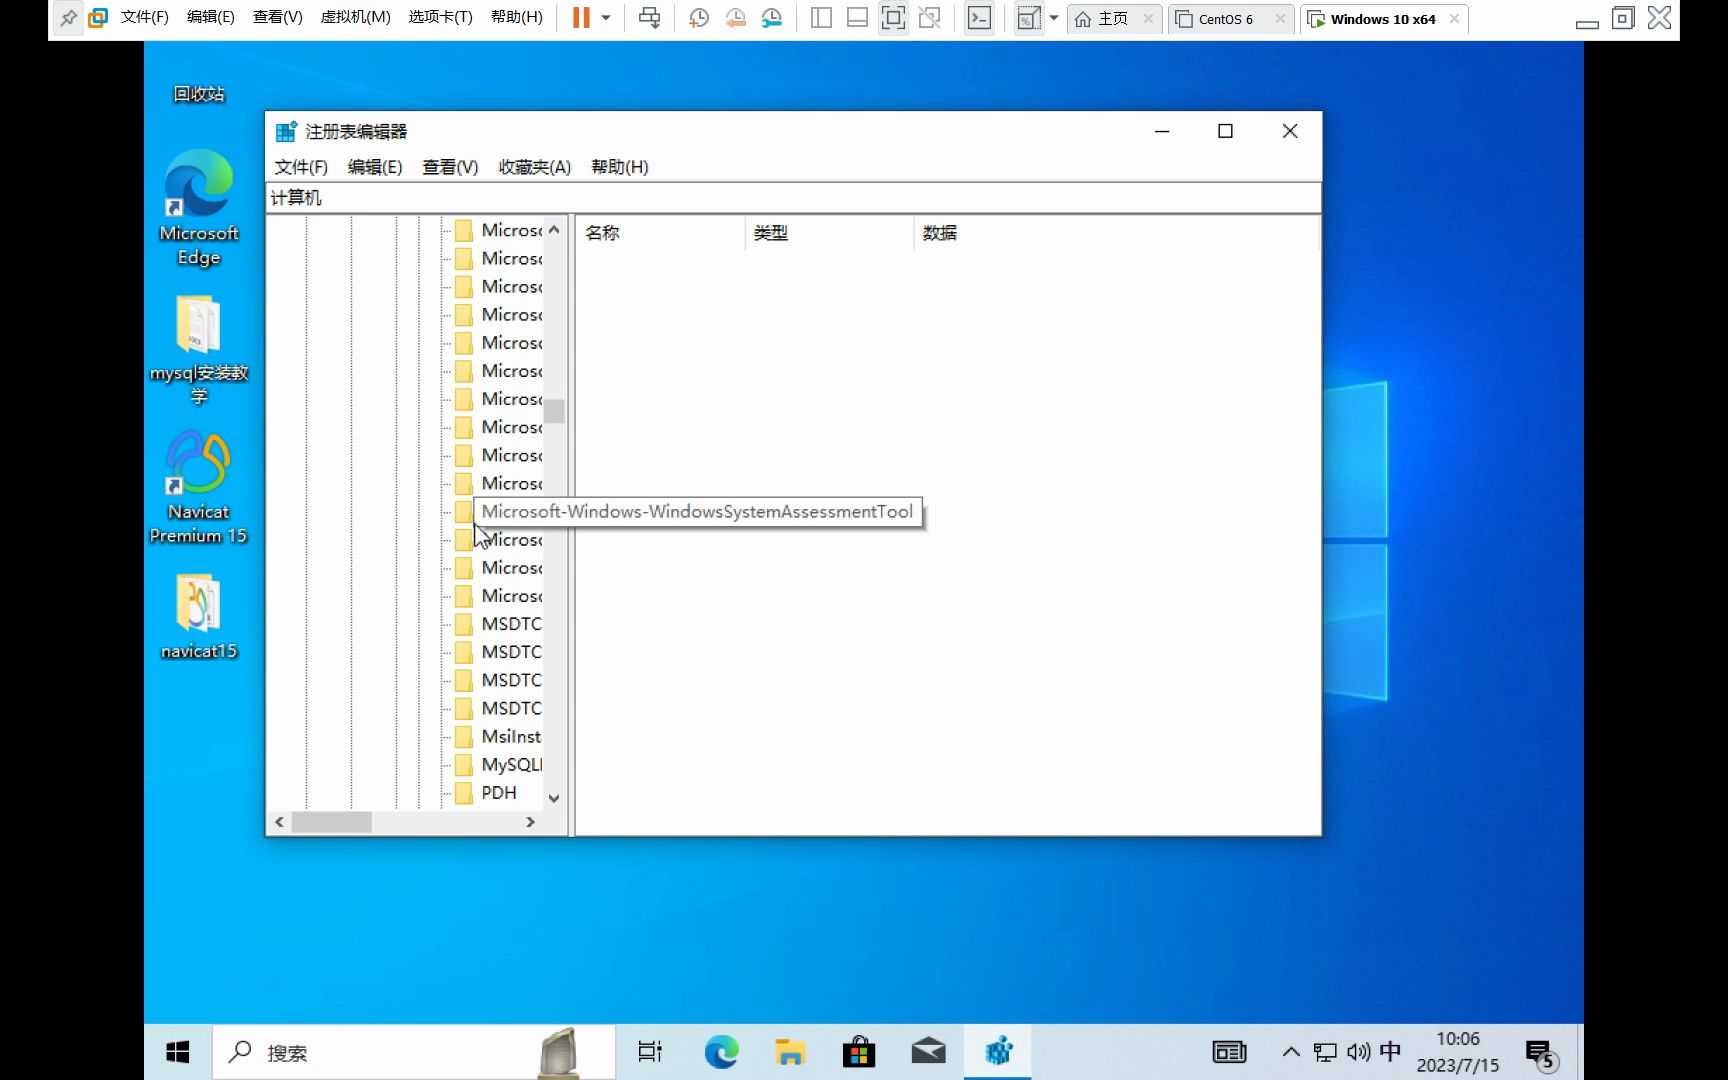Viewport: 1728px width, 1080px height.
Task: Open the Registry Editor 帮助(H) menu
Action: click(620, 167)
